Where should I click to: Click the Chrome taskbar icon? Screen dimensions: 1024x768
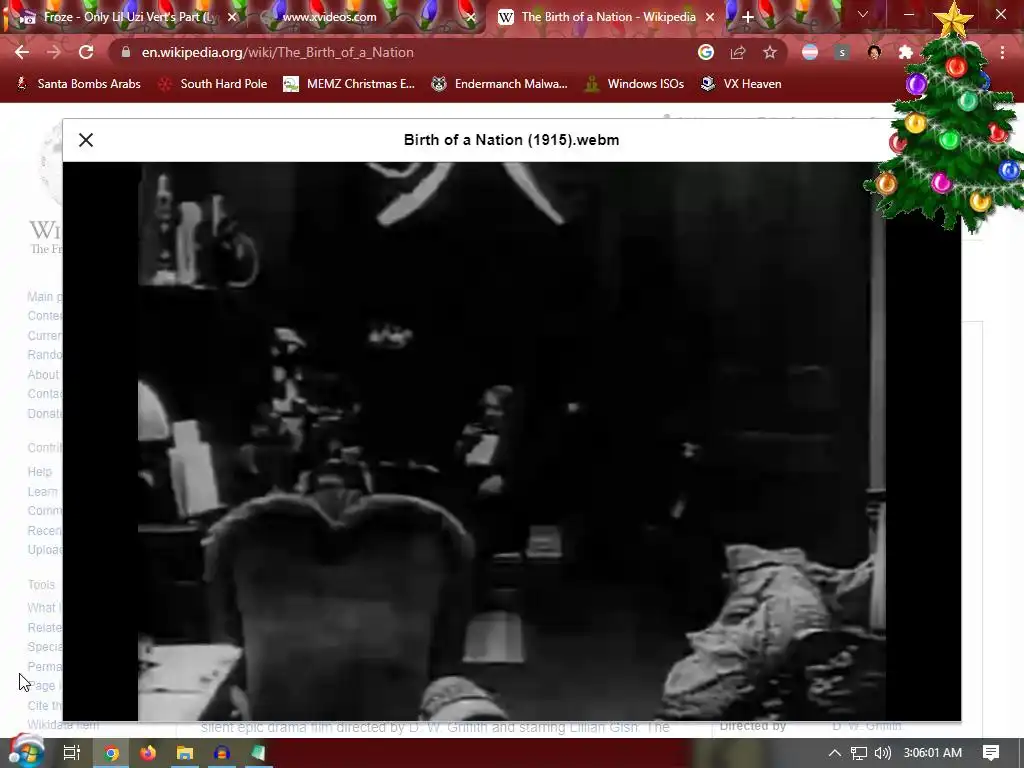pos(112,753)
